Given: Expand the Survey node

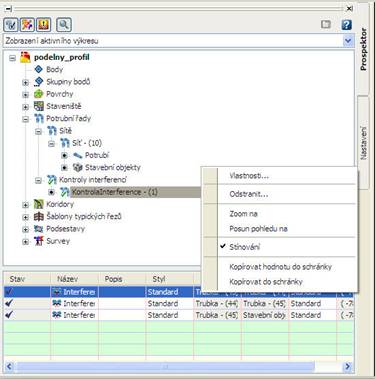Looking at the screenshot, I should pyautogui.click(x=25, y=242).
